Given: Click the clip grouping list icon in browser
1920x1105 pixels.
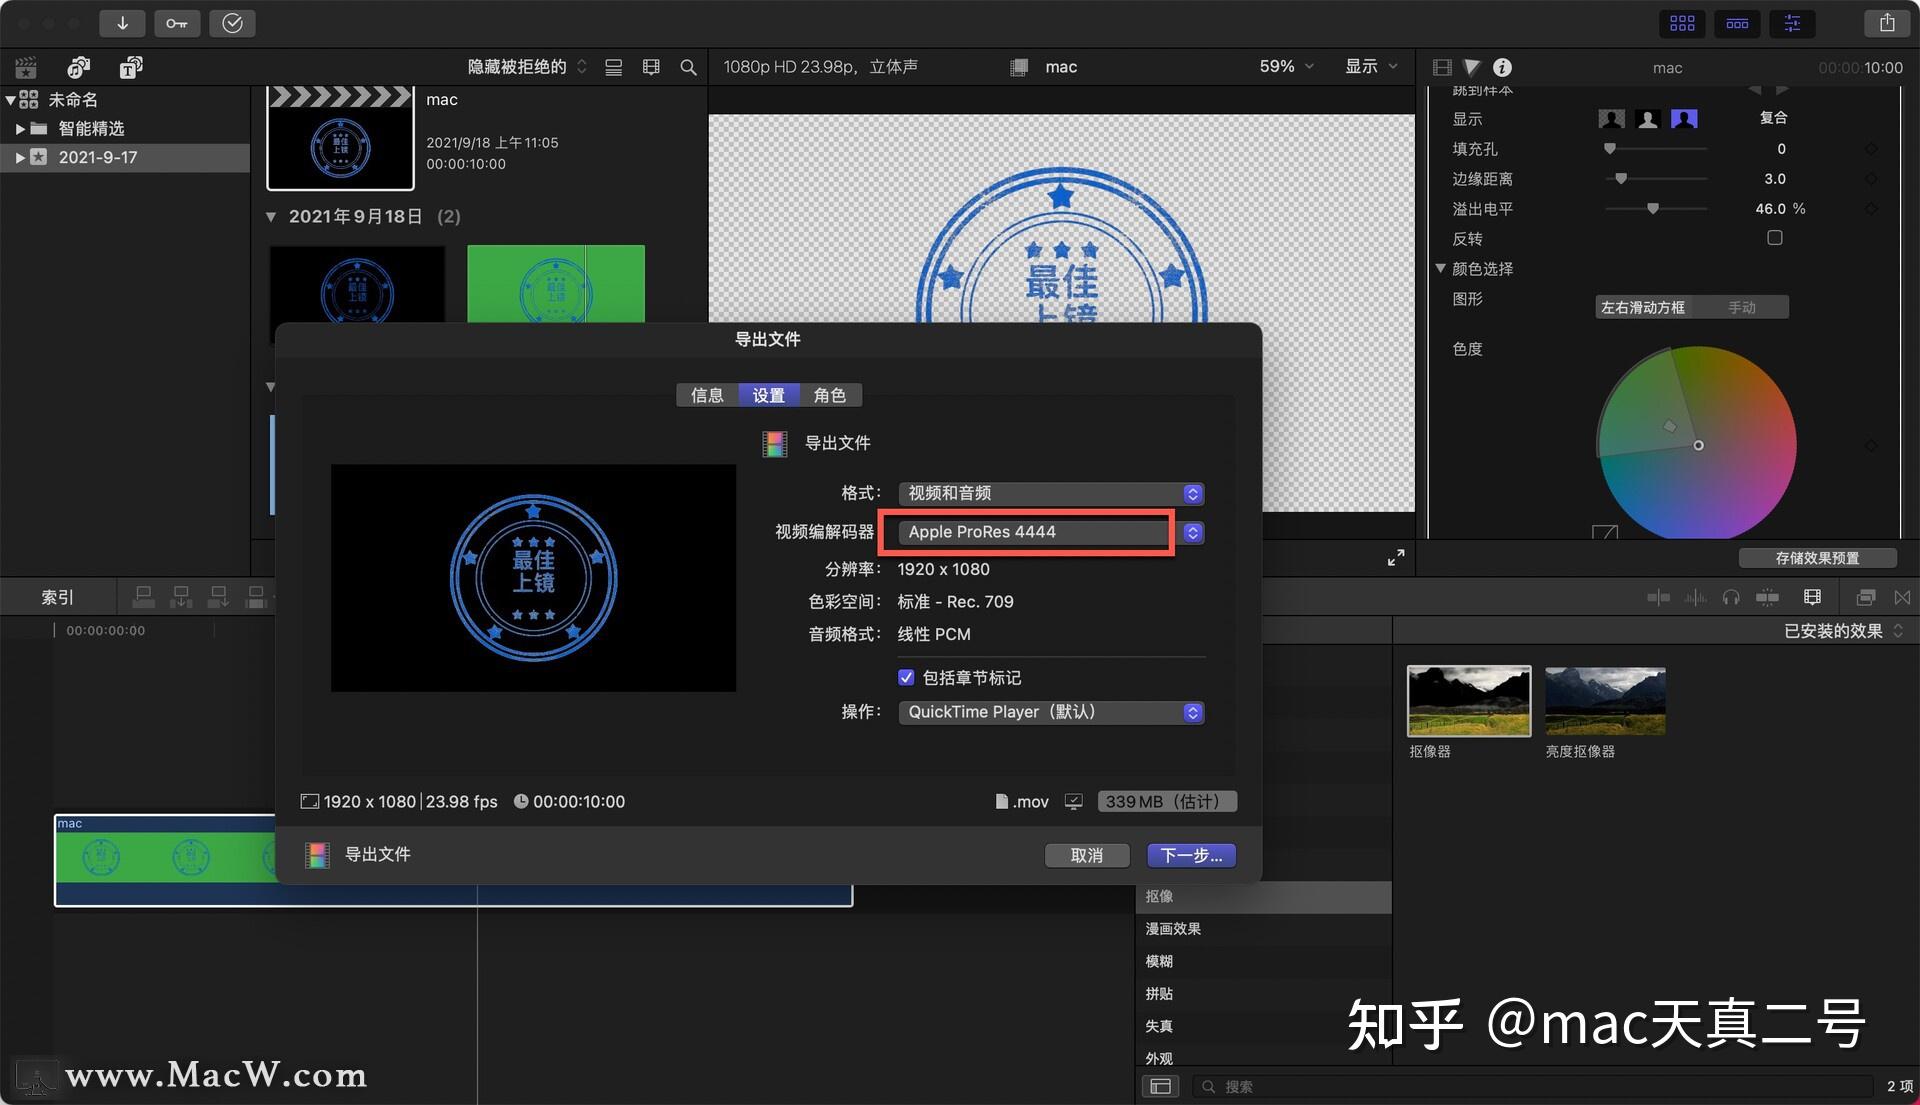Looking at the screenshot, I should pyautogui.click(x=614, y=67).
